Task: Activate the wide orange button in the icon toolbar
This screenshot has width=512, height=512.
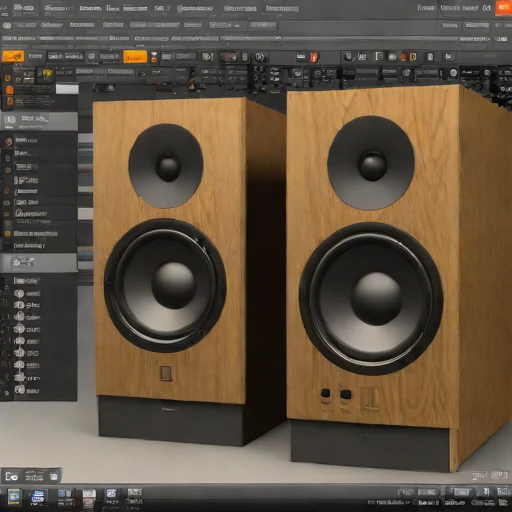Action: [135, 57]
